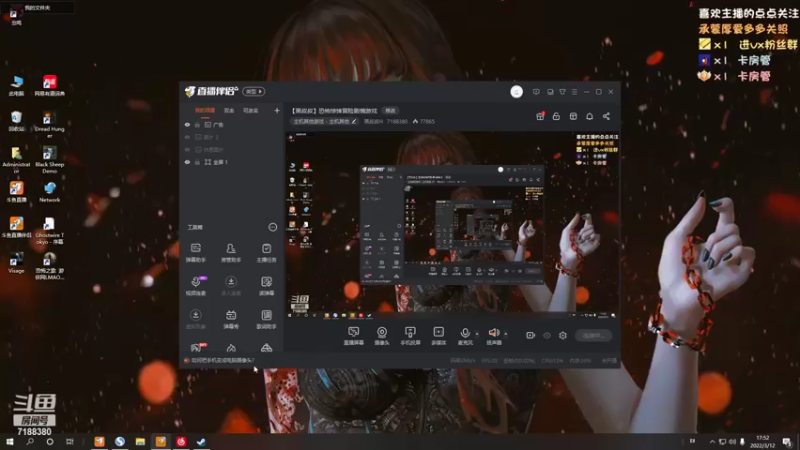Open the Dread Hunger desktop shortcut
800x450 pixels.
[x=49, y=124]
